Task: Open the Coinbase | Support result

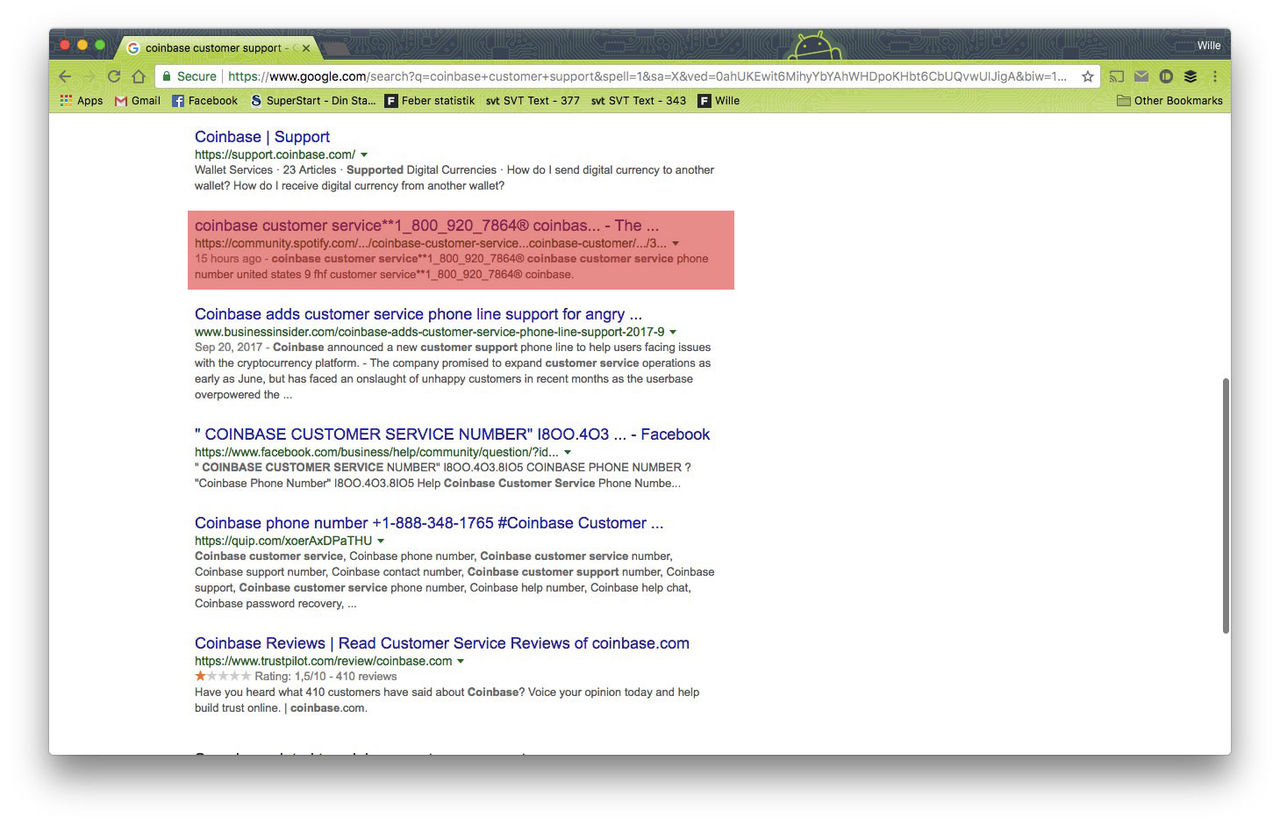Action: [x=262, y=137]
